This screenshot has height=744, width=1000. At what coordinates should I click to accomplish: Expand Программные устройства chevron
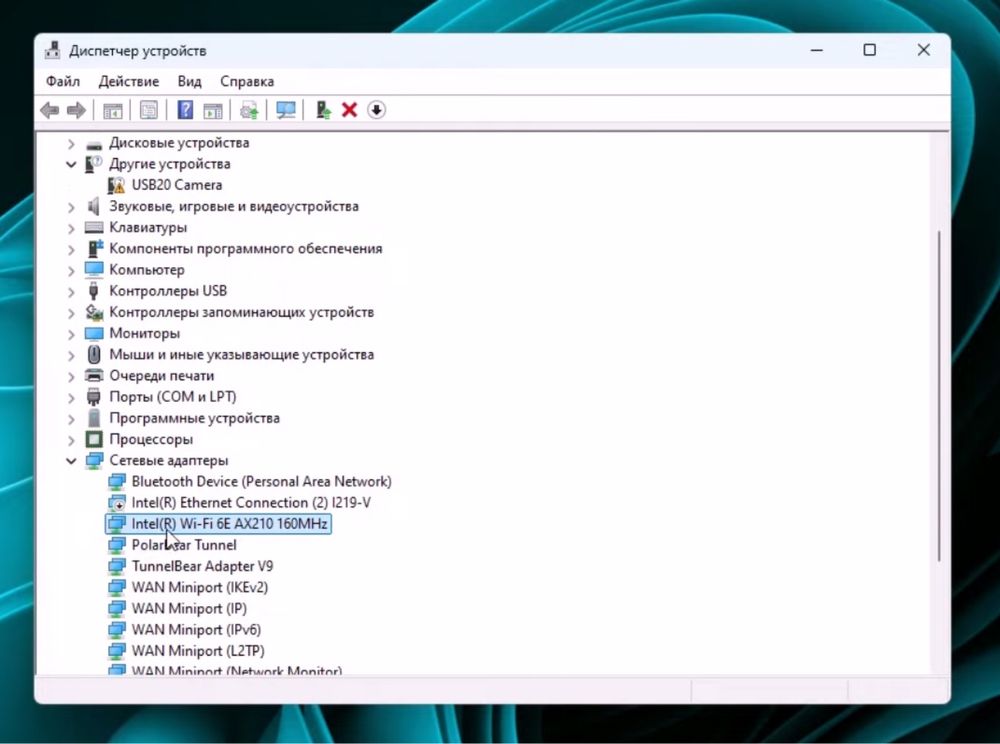pos(71,419)
